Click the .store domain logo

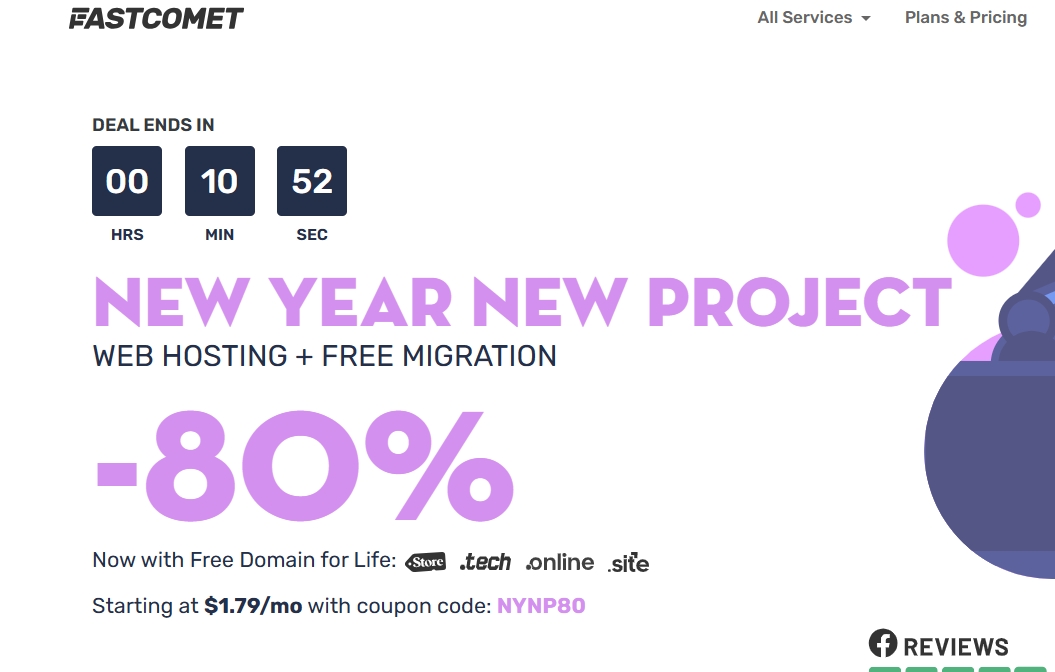tap(425, 562)
